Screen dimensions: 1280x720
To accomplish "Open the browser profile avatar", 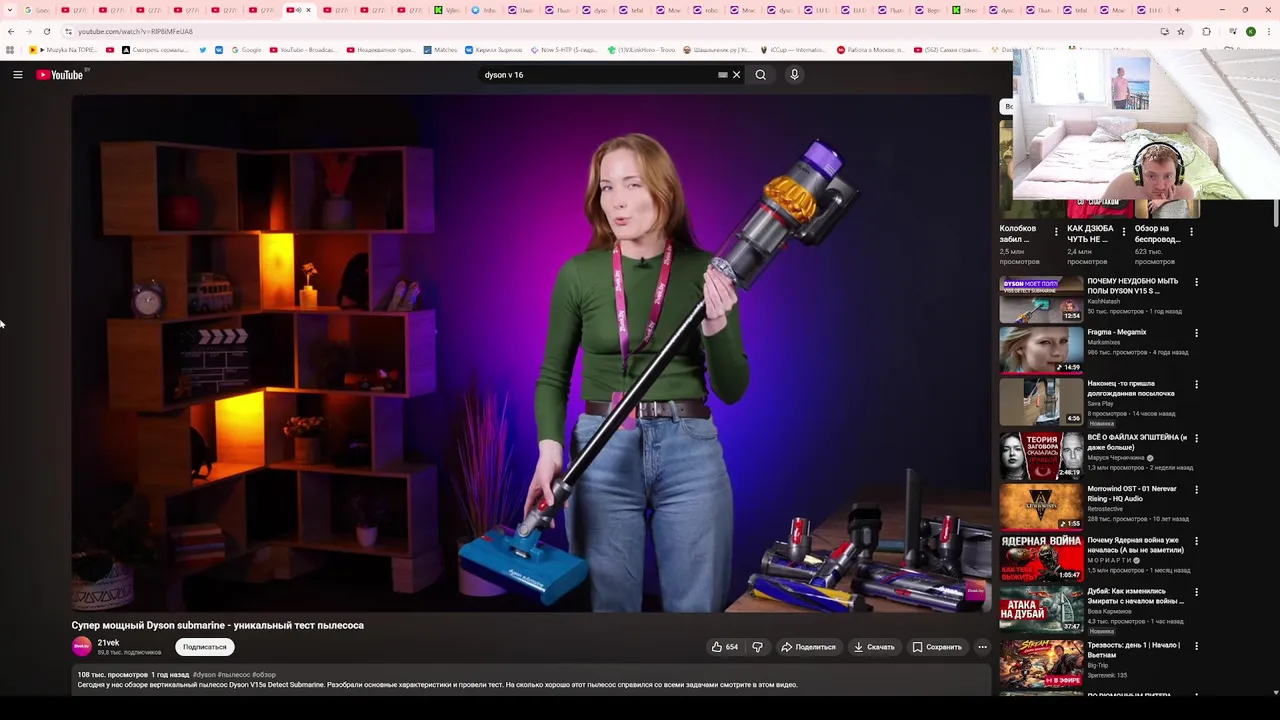I will [x=1251, y=31].
